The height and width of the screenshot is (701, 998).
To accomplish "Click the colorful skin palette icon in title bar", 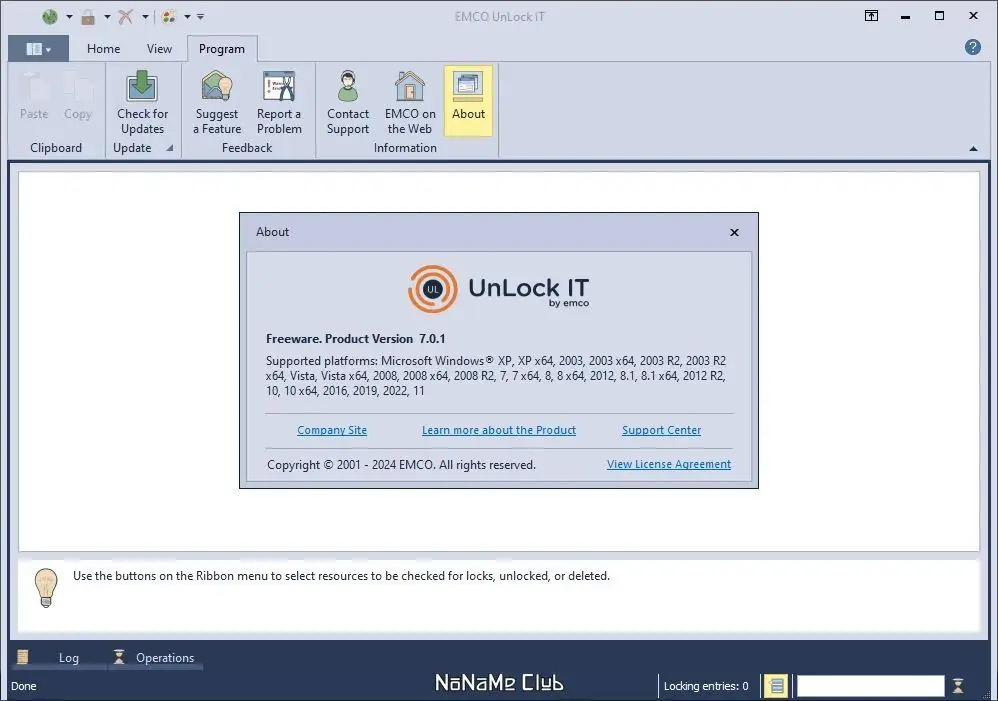I will (x=169, y=17).
